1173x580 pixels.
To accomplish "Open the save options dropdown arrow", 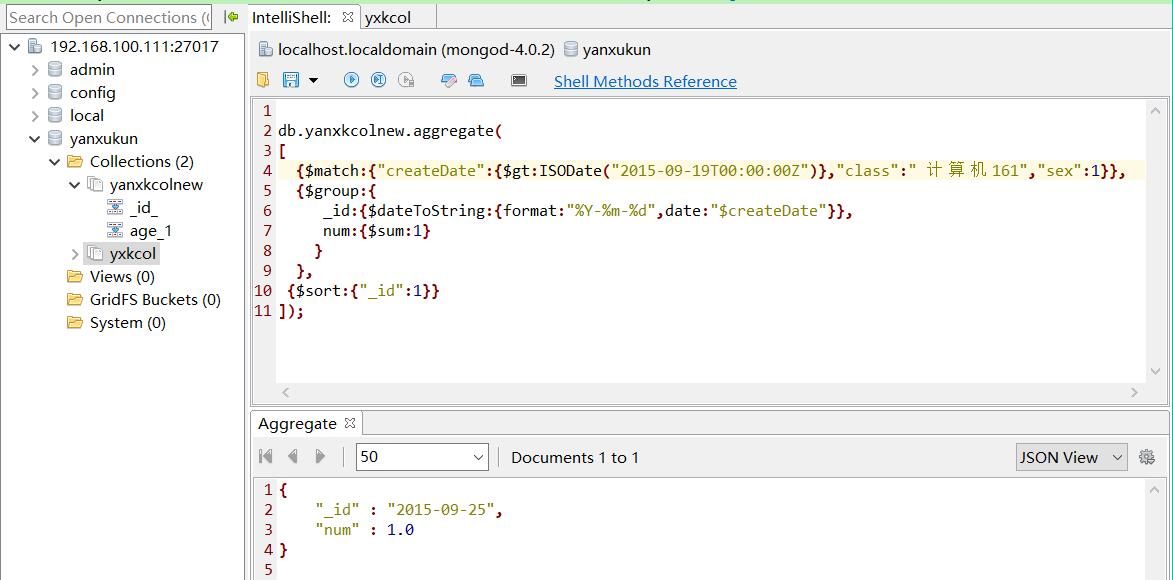I will coord(313,81).
